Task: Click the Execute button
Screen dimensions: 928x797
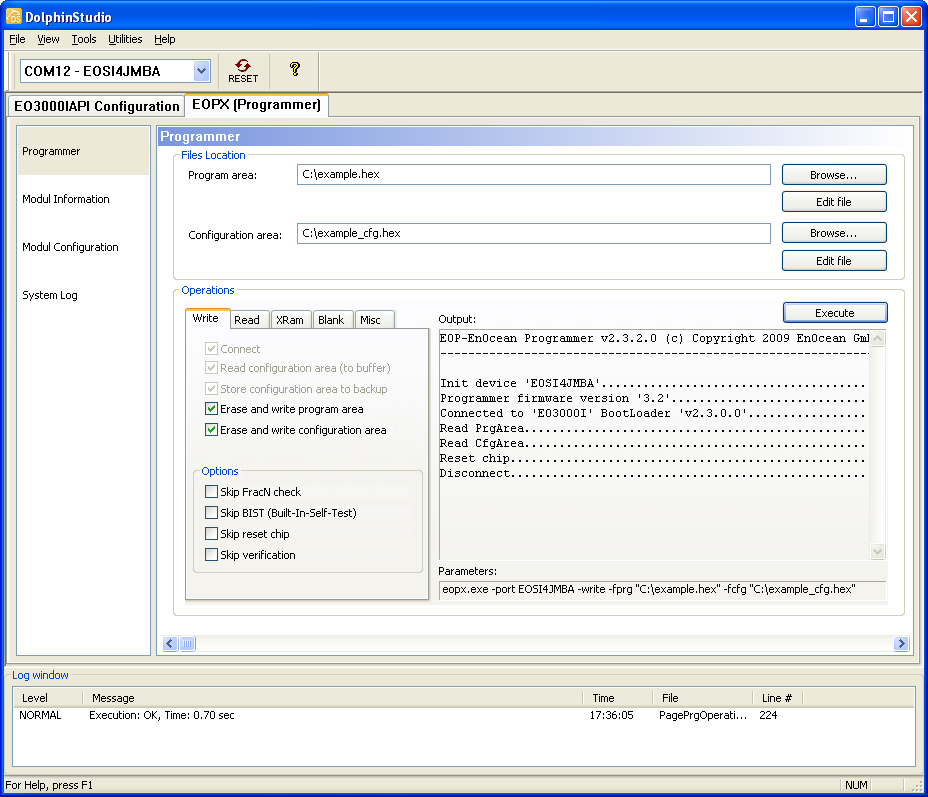Action: click(835, 312)
